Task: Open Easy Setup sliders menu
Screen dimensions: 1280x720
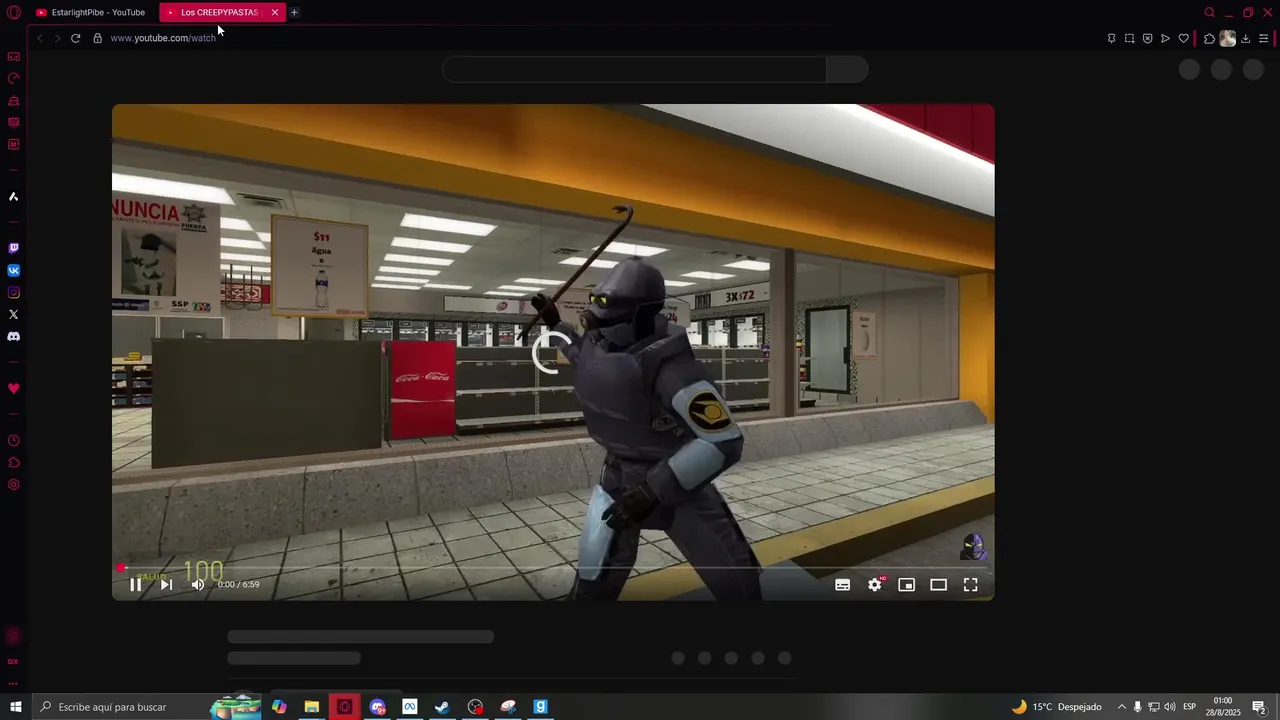Action: point(1264,38)
